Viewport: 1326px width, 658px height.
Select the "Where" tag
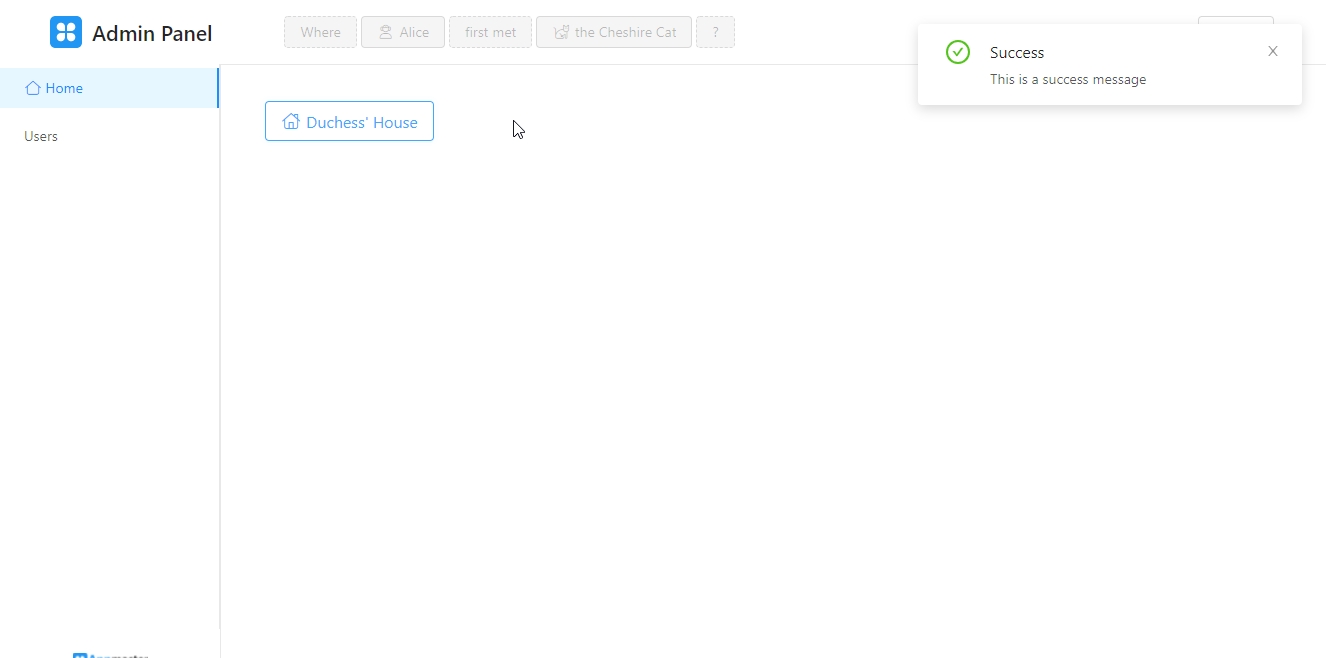(320, 32)
